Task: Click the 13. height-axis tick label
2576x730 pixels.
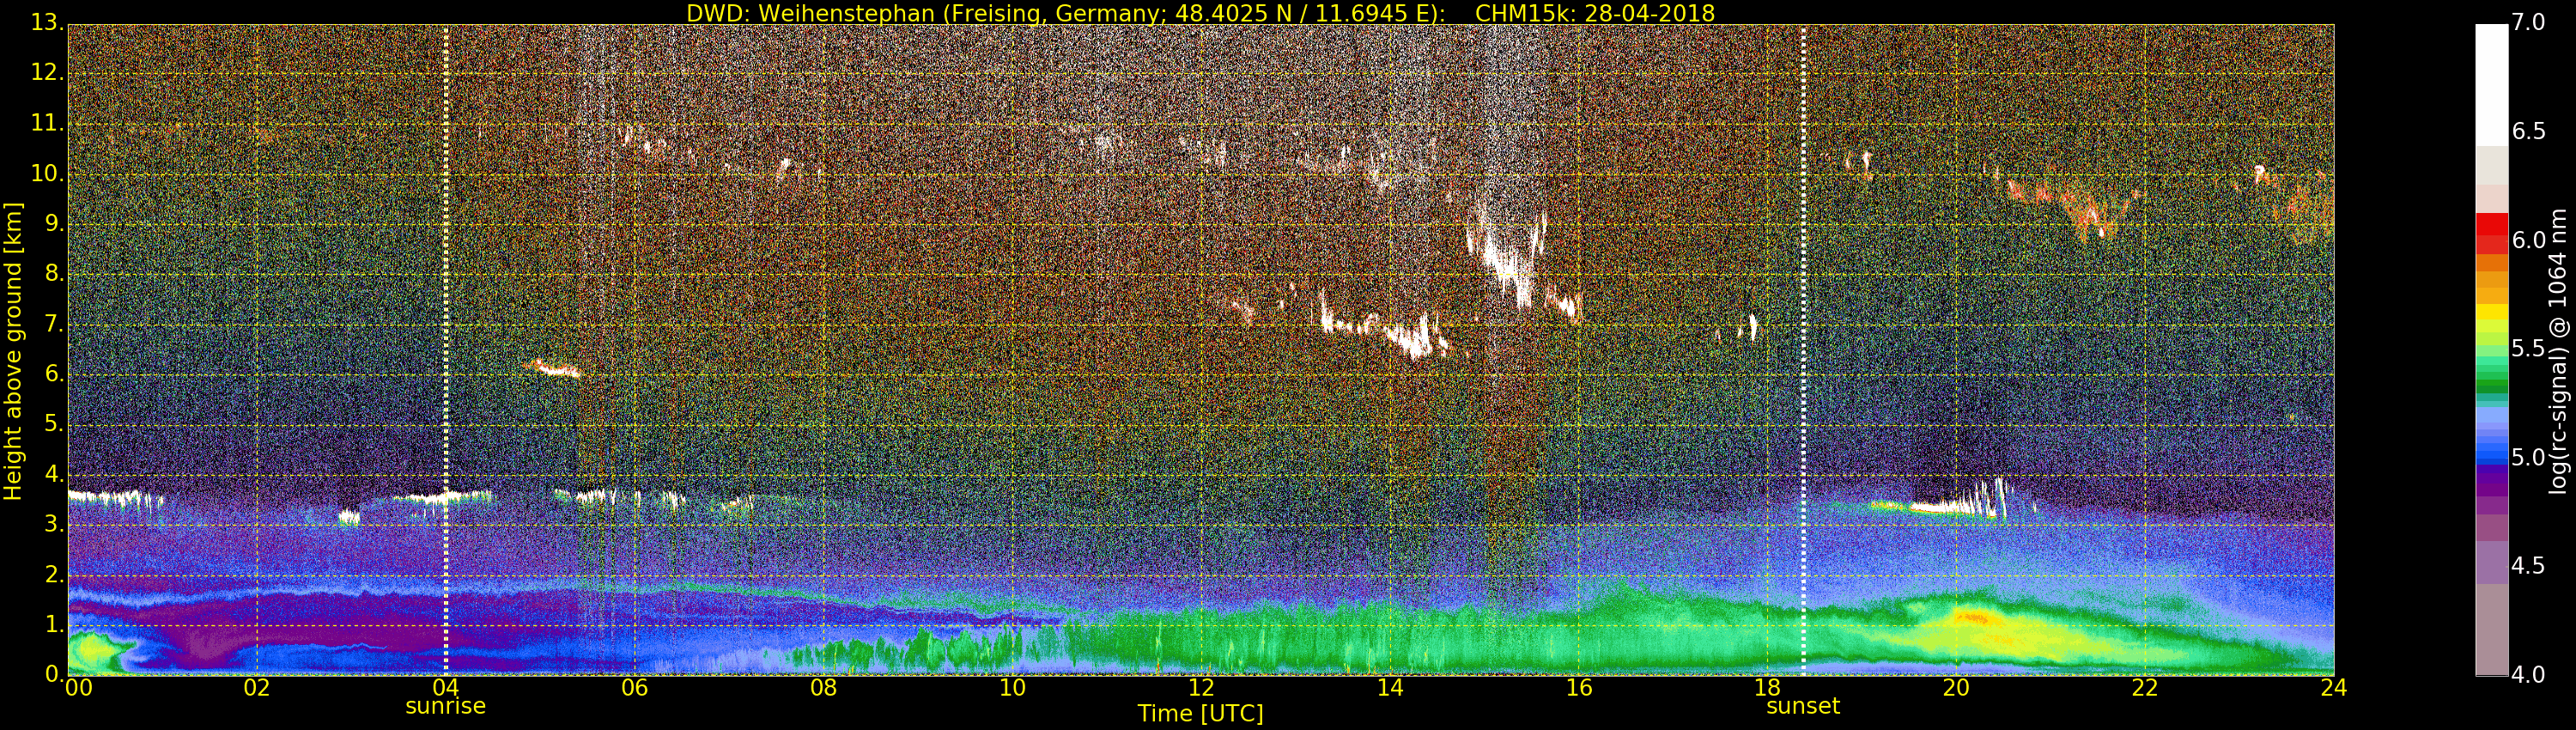Action: [x=46, y=23]
